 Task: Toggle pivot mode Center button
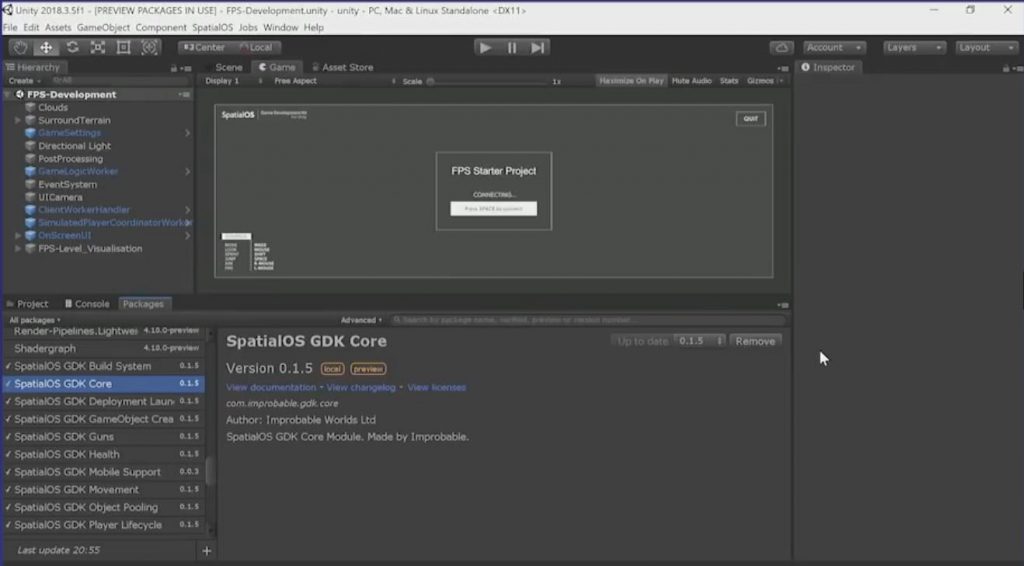[x=203, y=48]
